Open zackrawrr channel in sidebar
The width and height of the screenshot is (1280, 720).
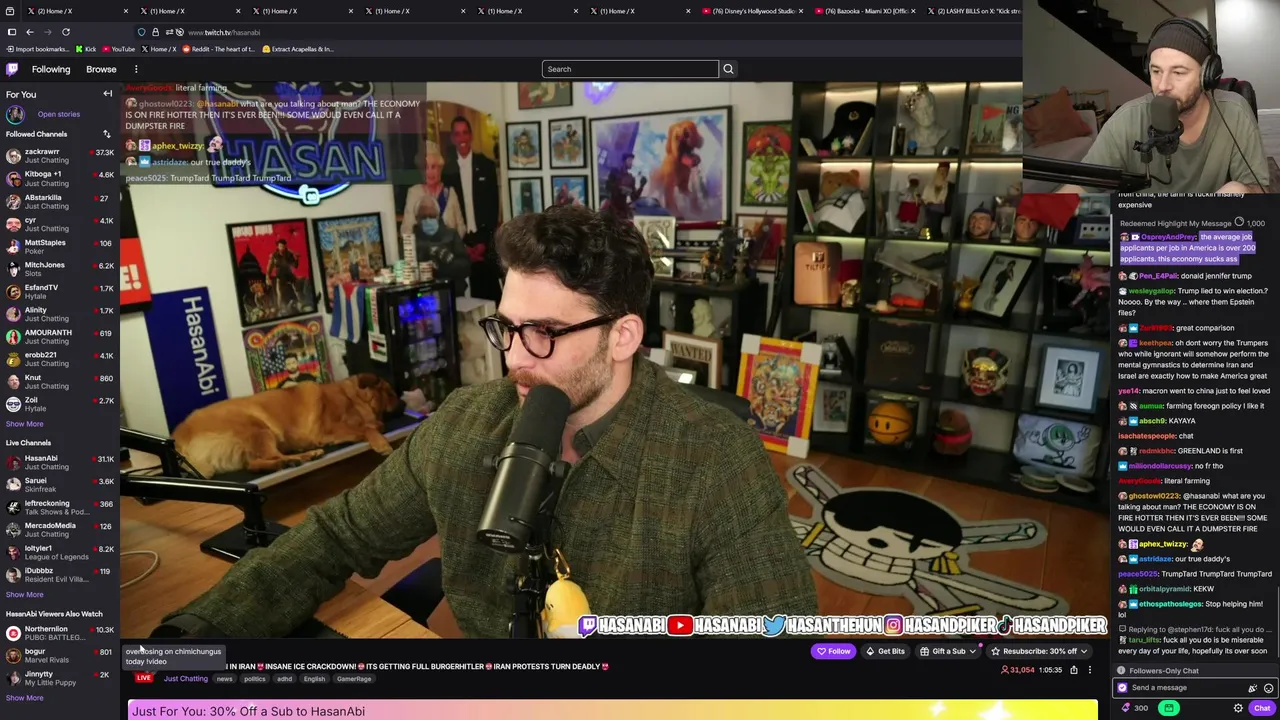[x=60, y=156]
